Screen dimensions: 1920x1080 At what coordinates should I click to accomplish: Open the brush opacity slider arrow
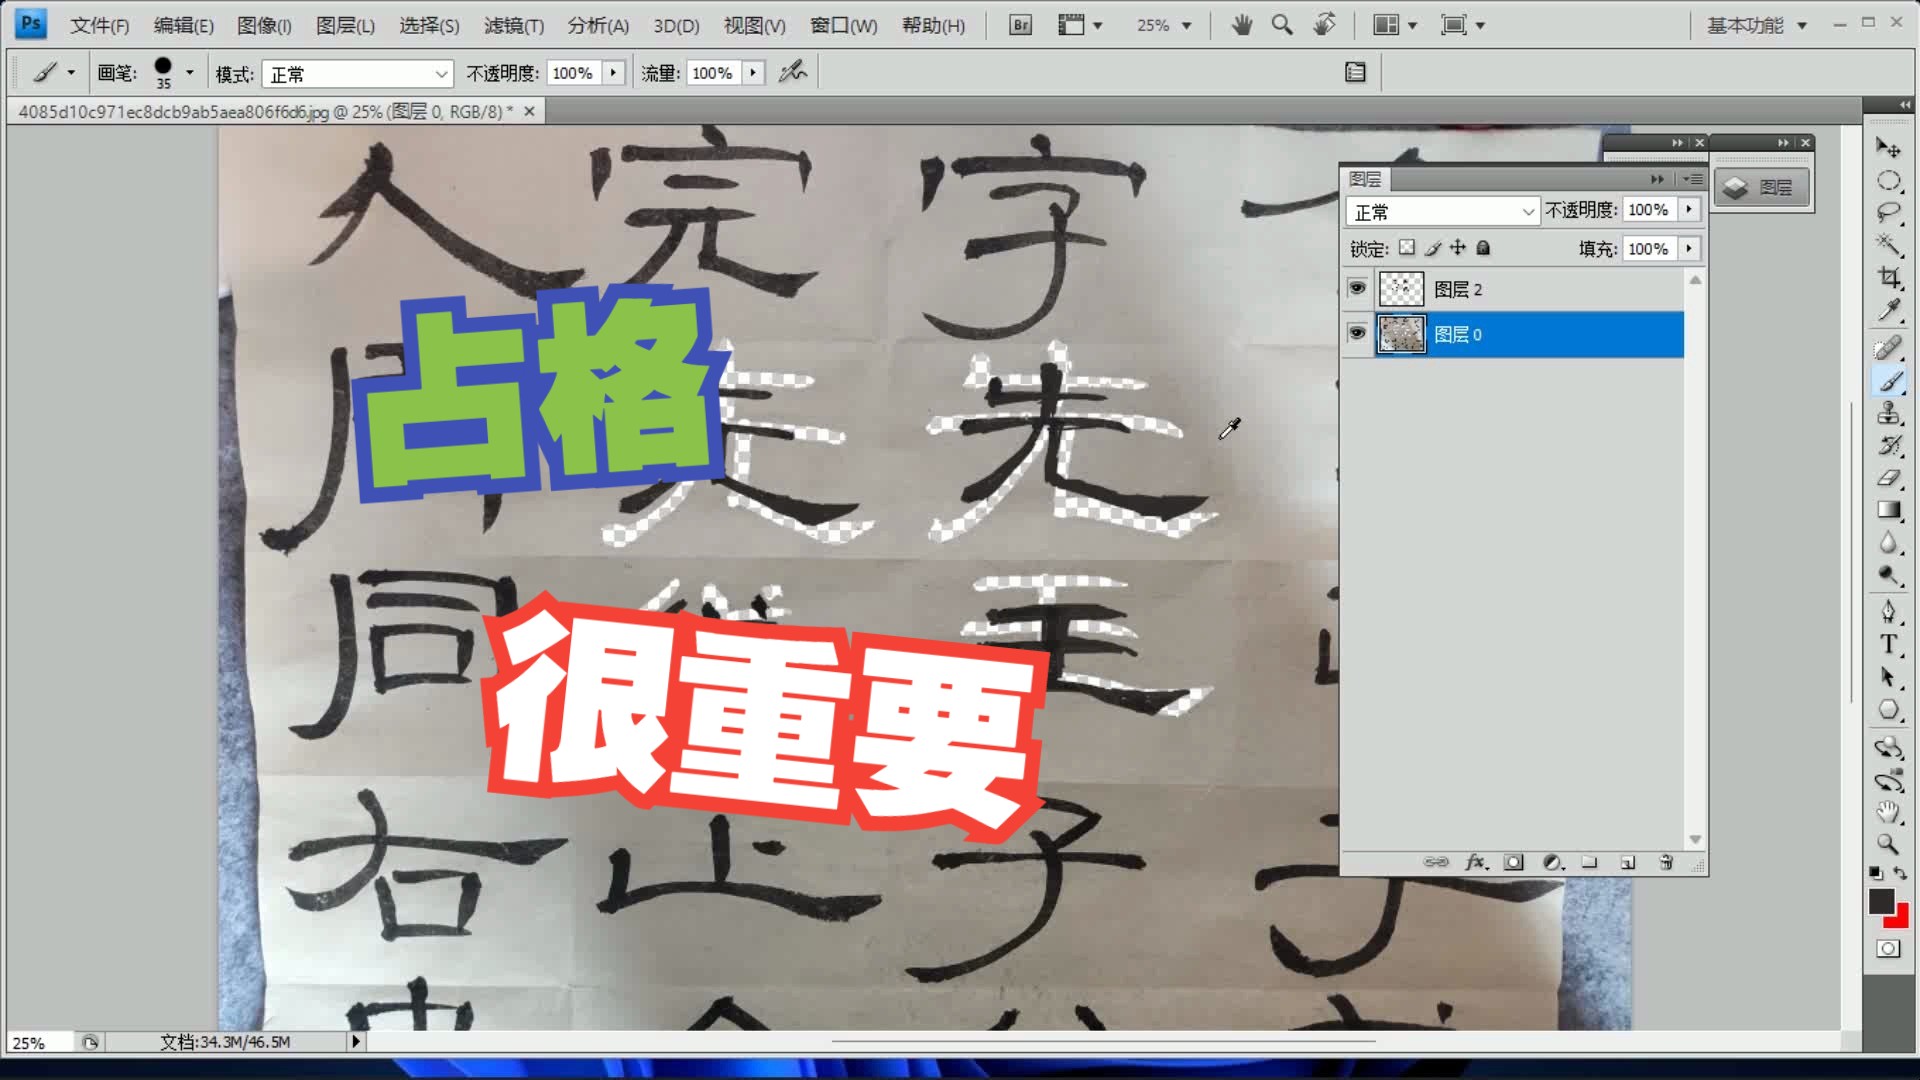pos(613,72)
